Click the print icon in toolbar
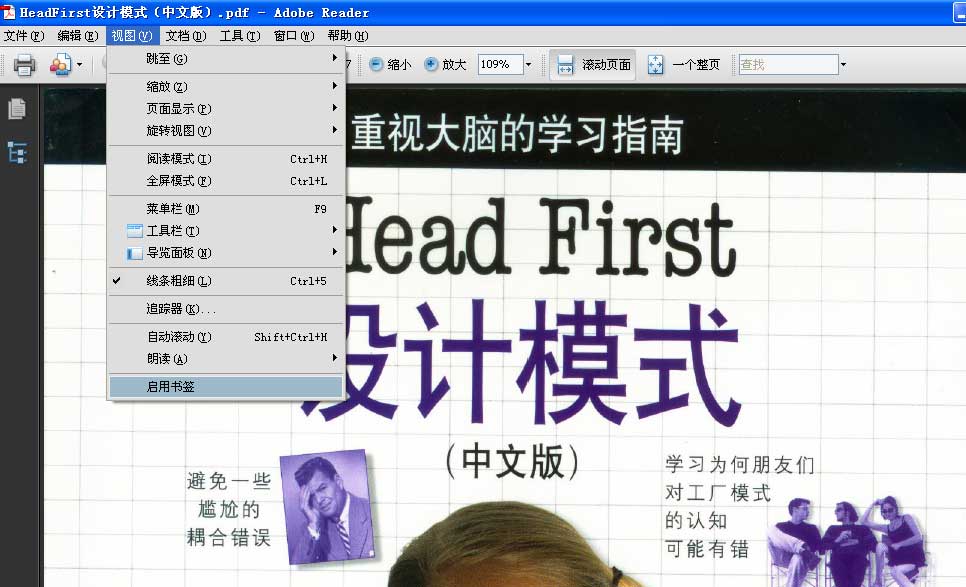 tap(25, 64)
